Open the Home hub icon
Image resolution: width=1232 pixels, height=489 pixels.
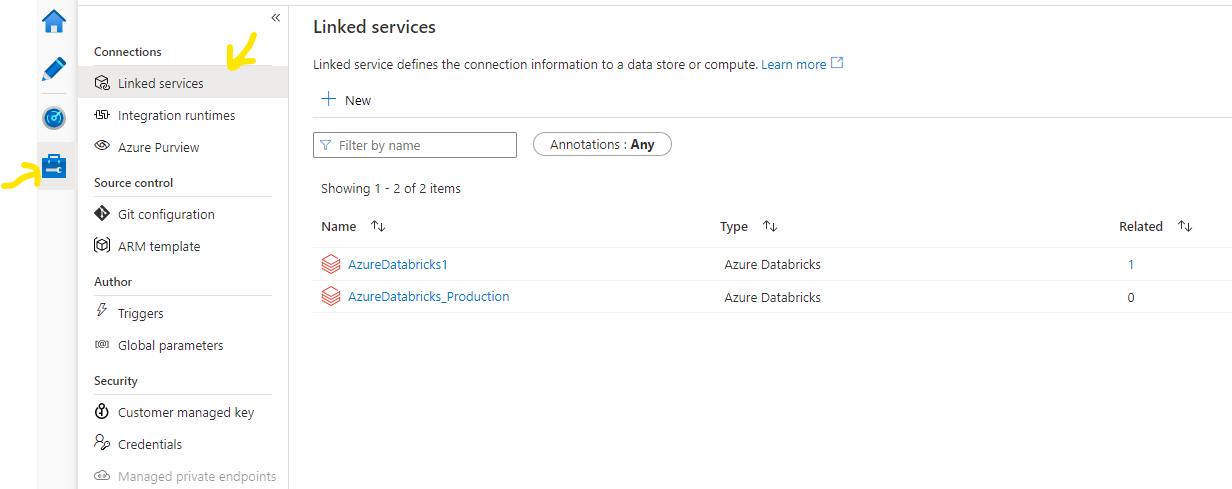[54, 21]
